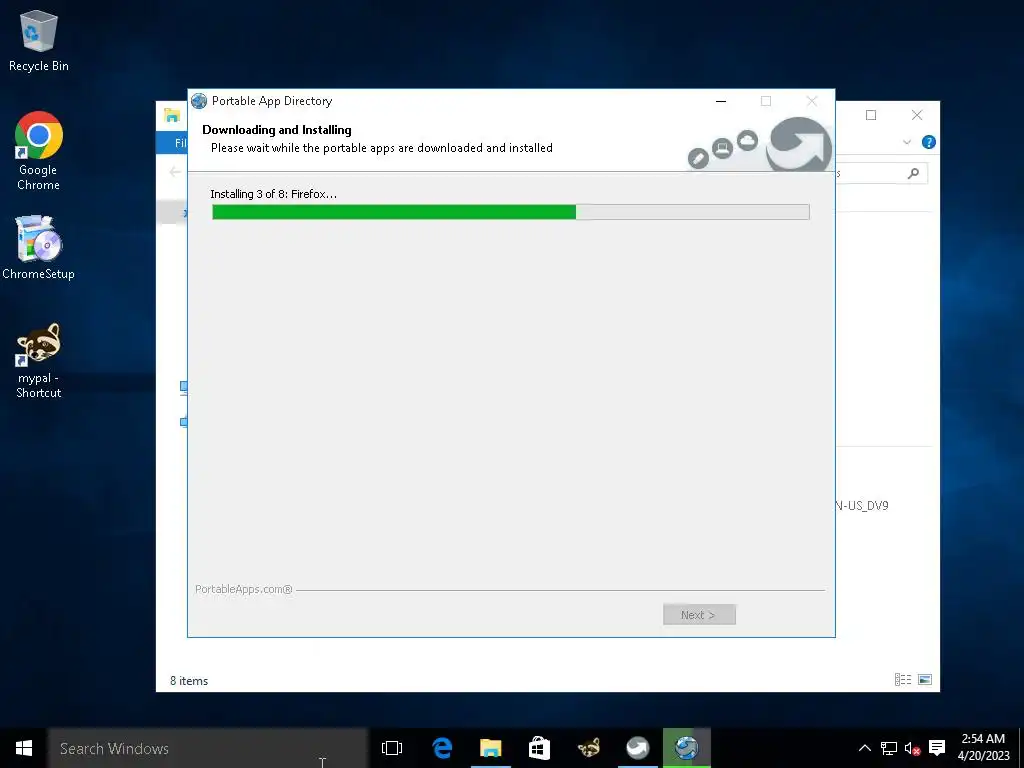Open the network status tray icon
This screenshot has width=1024, height=768.
[x=889, y=748]
